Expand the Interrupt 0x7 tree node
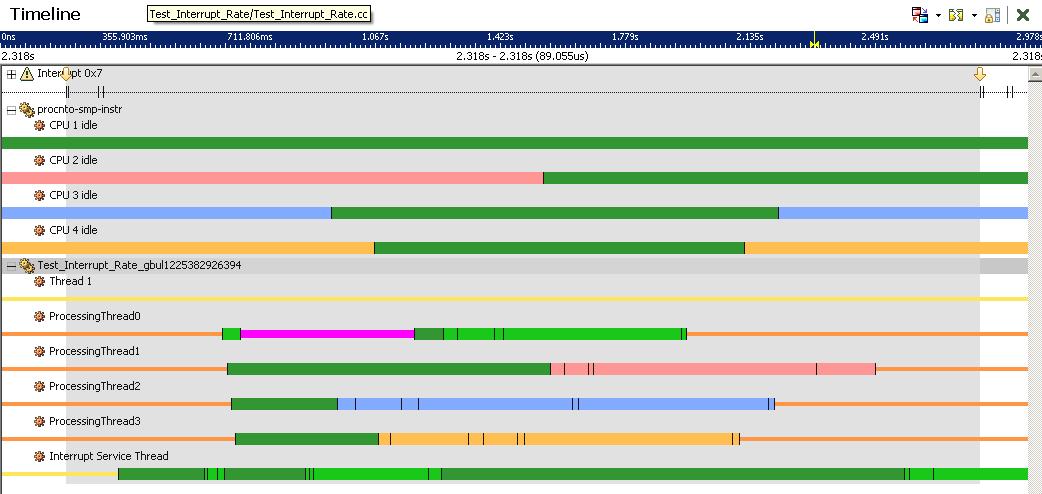This screenshot has height=494, width=1042. tap(11, 74)
